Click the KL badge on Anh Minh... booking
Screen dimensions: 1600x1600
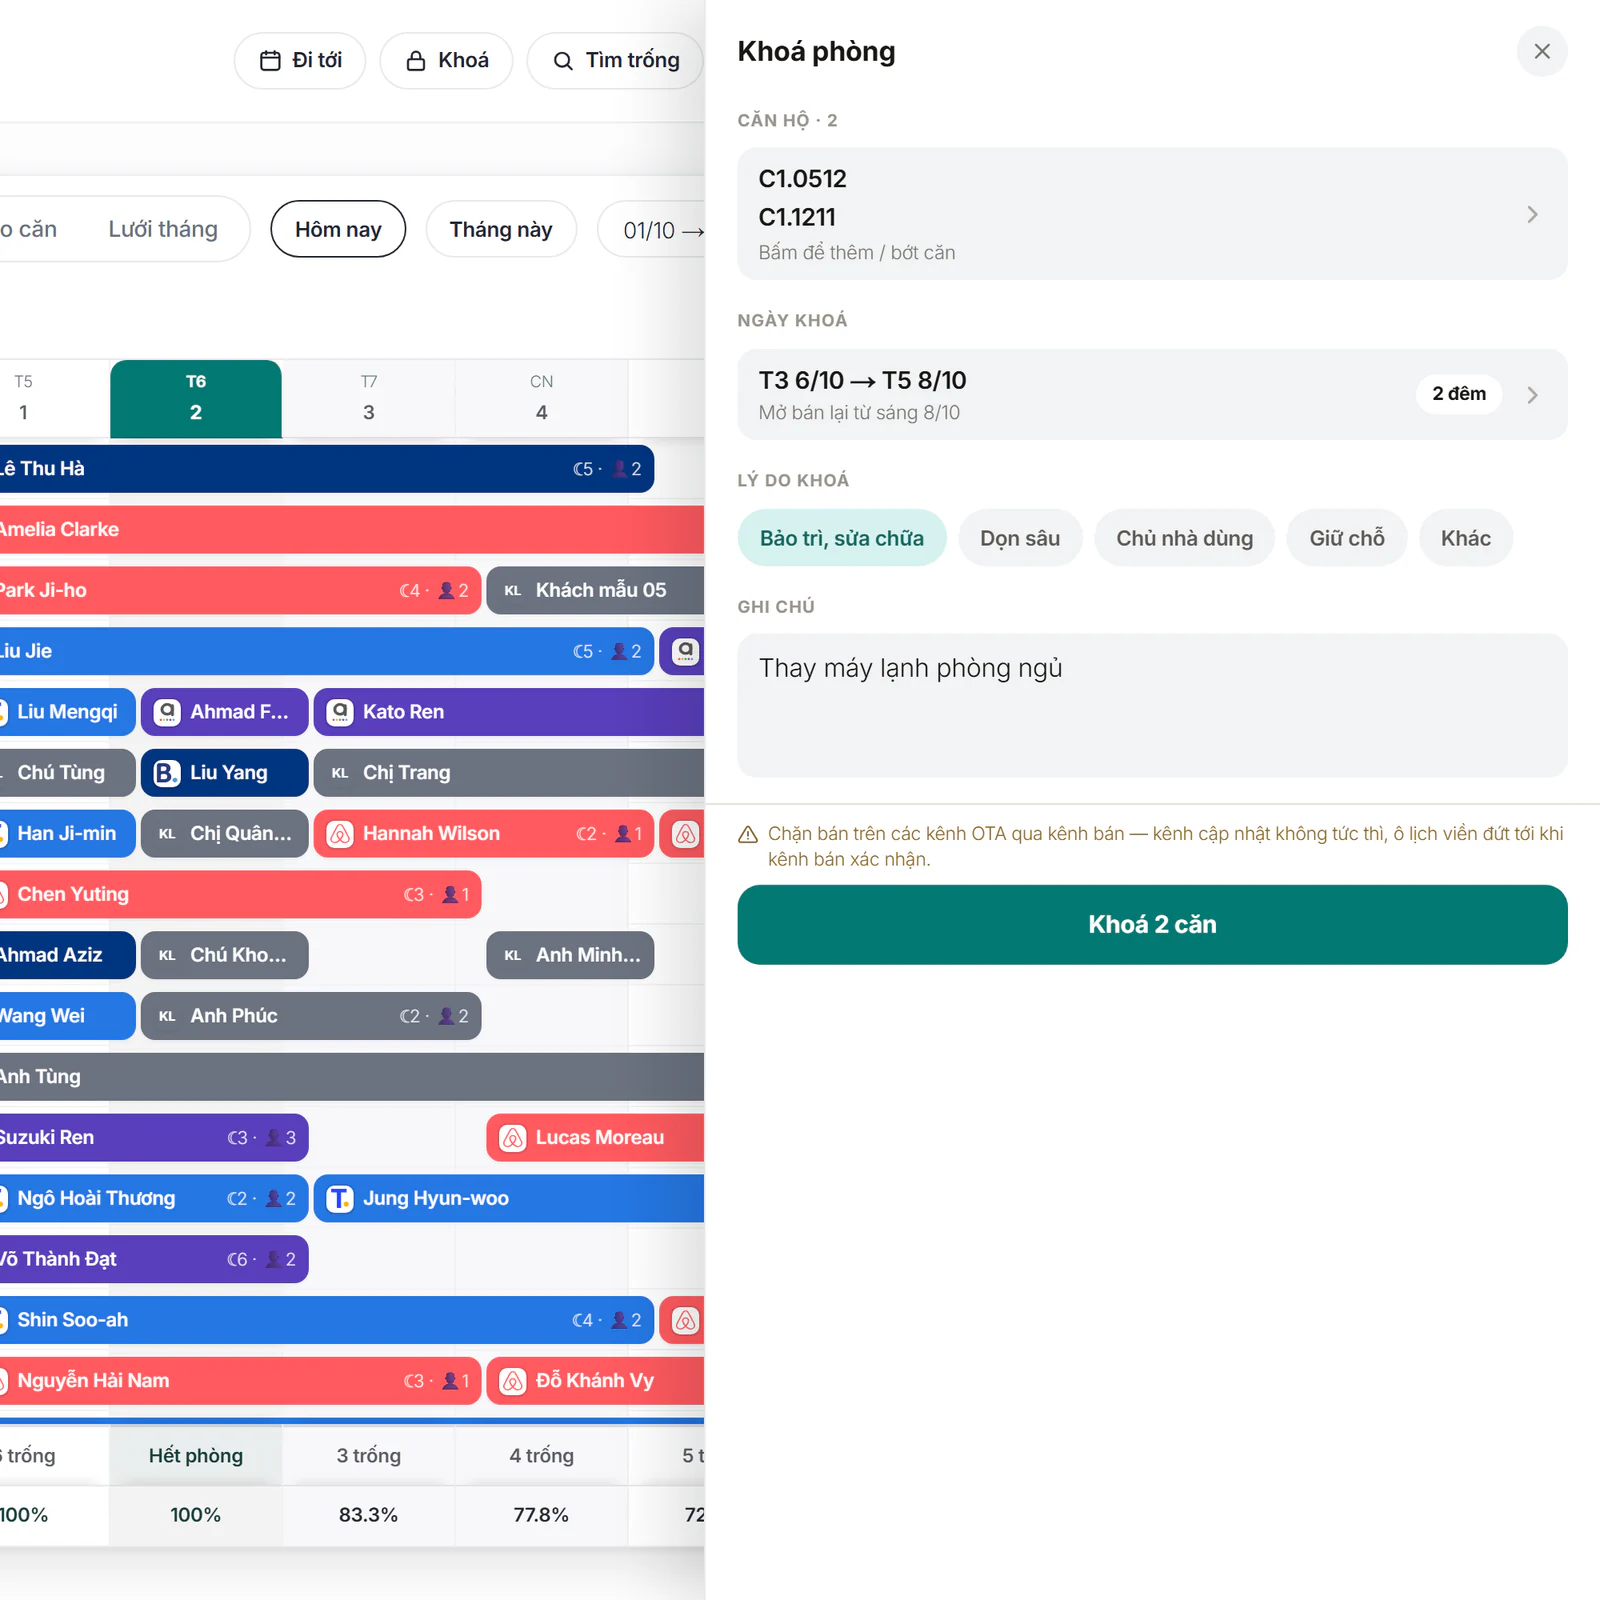[x=513, y=955]
